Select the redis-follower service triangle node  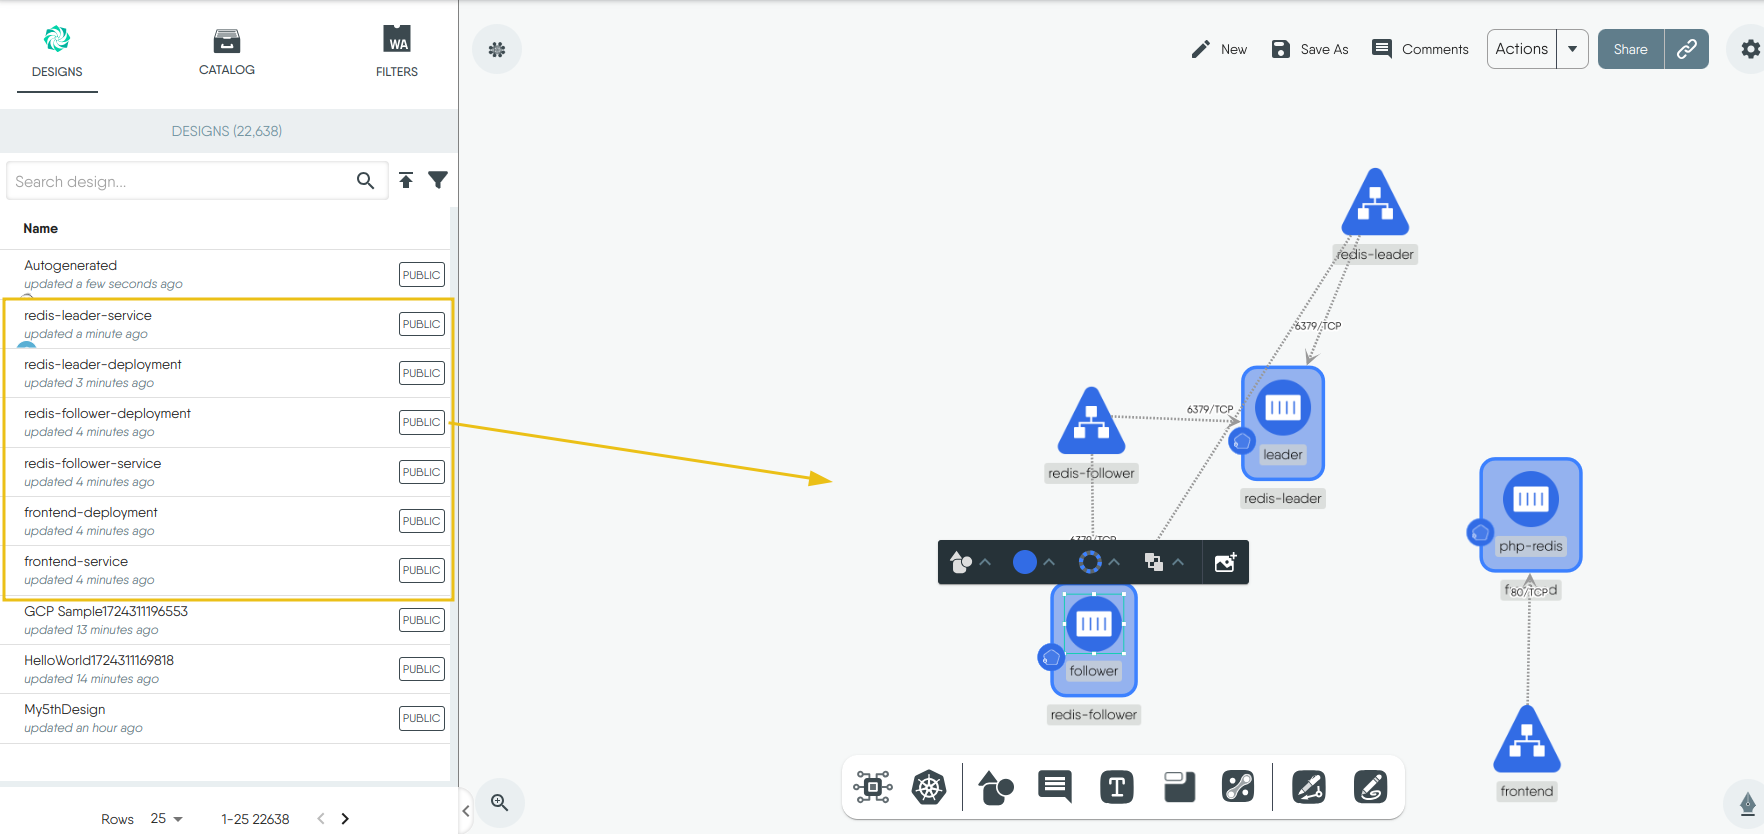click(x=1092, y=422)
